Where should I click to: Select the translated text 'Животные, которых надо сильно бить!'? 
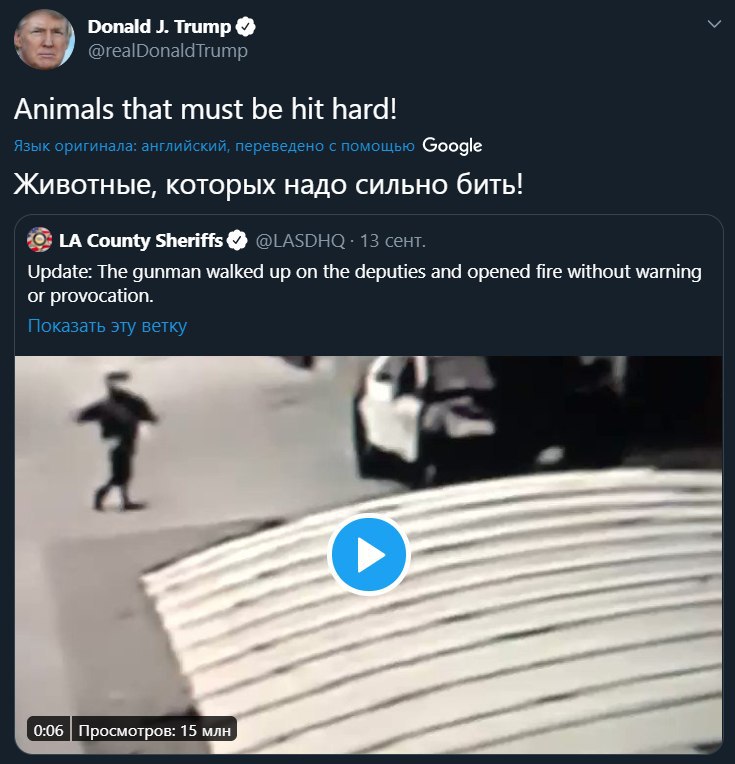pyautogui.click(x=268, y=185)
